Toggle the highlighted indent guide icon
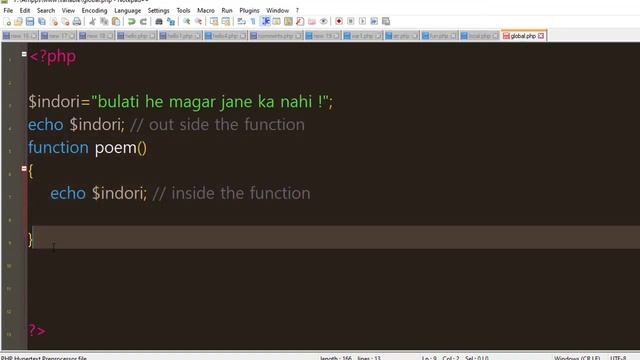640x360 pixels. 265,22
